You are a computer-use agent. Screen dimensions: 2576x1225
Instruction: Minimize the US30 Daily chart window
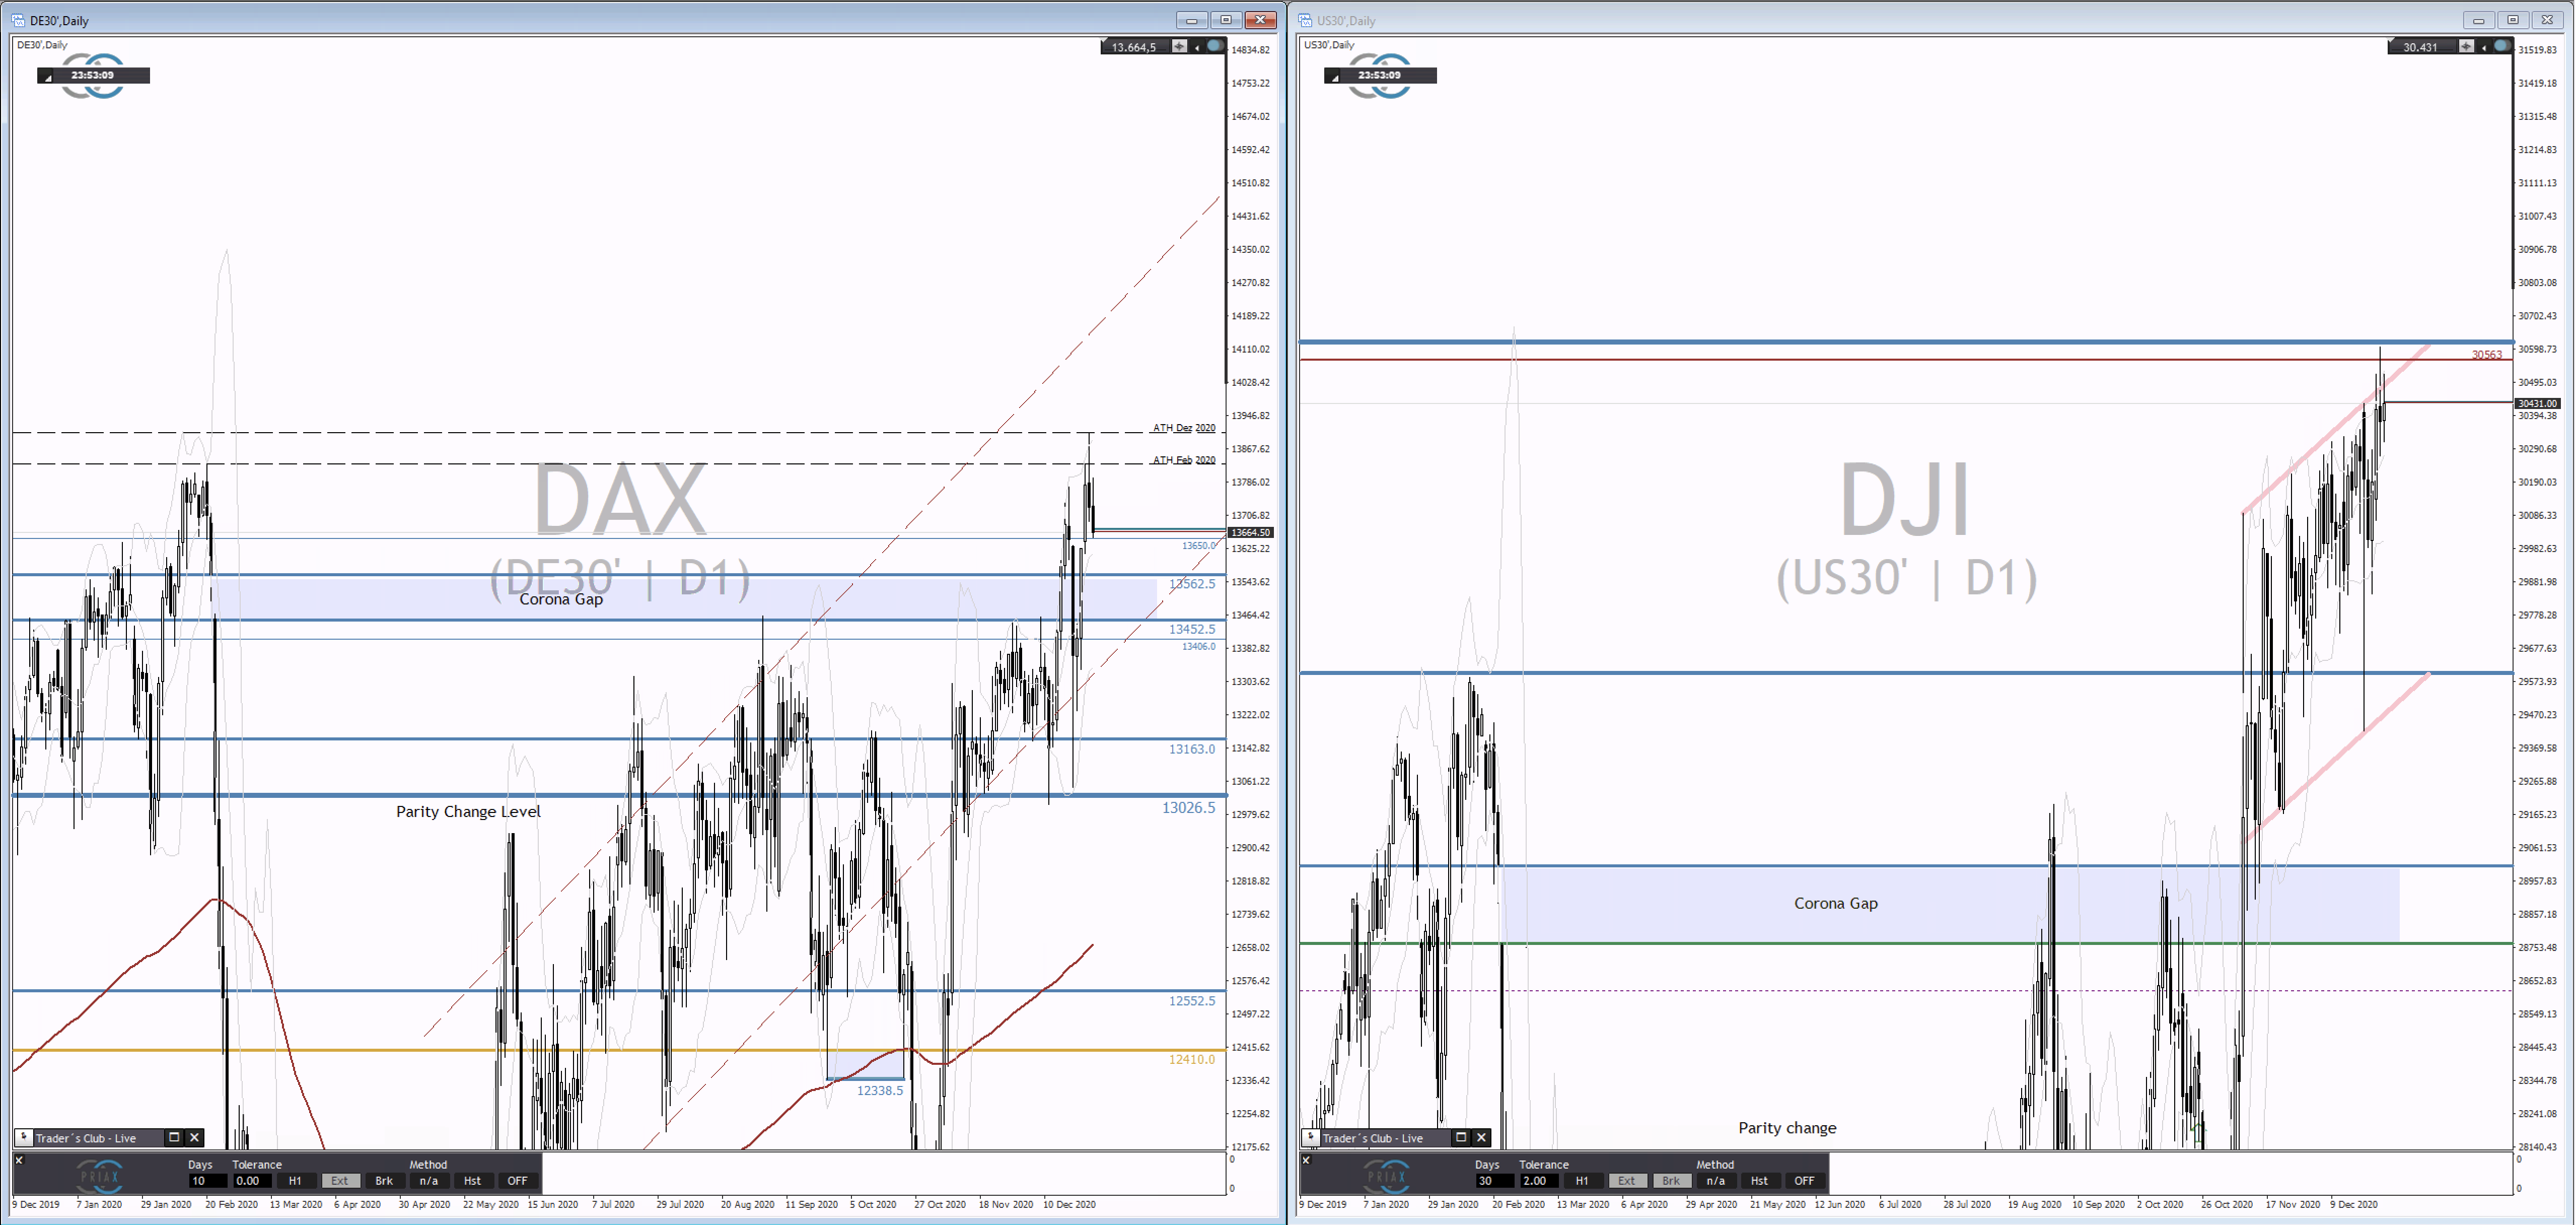coord(2478,20)
